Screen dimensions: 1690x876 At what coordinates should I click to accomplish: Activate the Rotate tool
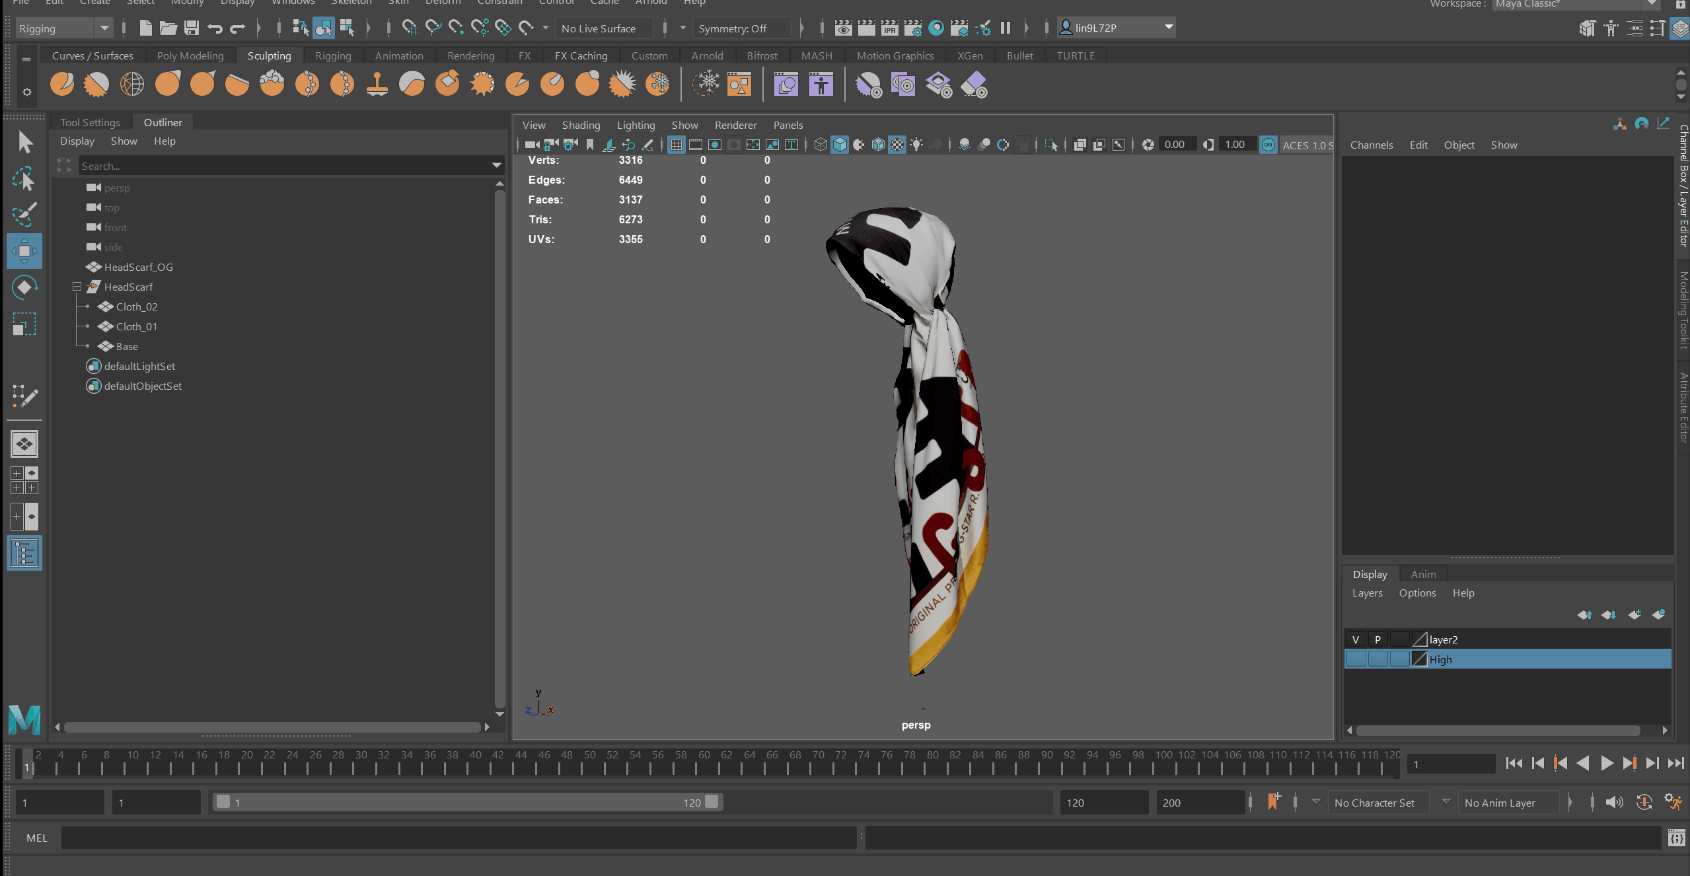(25, 288)
